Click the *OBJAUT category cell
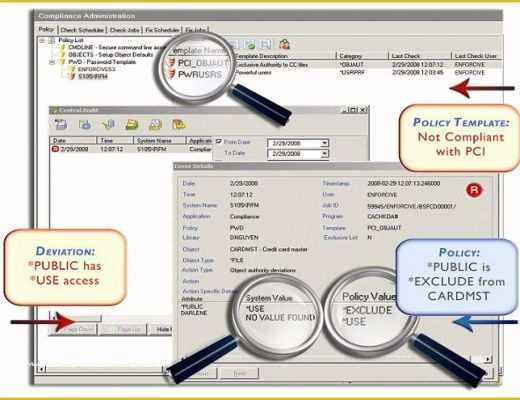The width and height of the screenshot is (520, 400). coord(351,64)
